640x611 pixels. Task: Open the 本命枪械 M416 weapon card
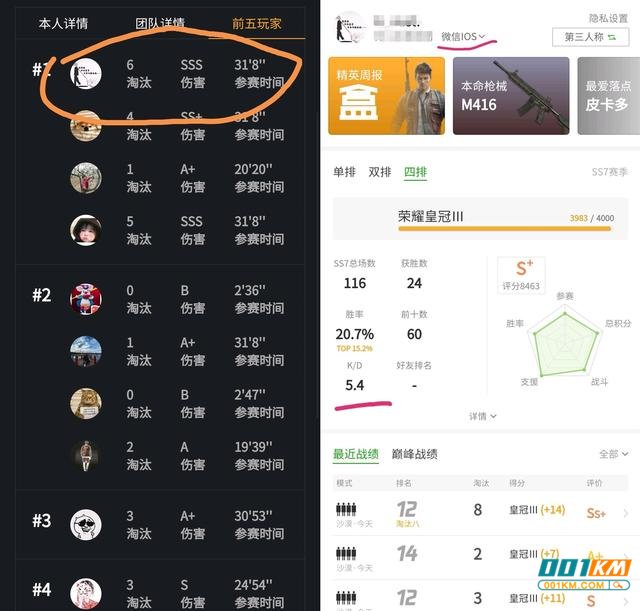tap(511, 96)
